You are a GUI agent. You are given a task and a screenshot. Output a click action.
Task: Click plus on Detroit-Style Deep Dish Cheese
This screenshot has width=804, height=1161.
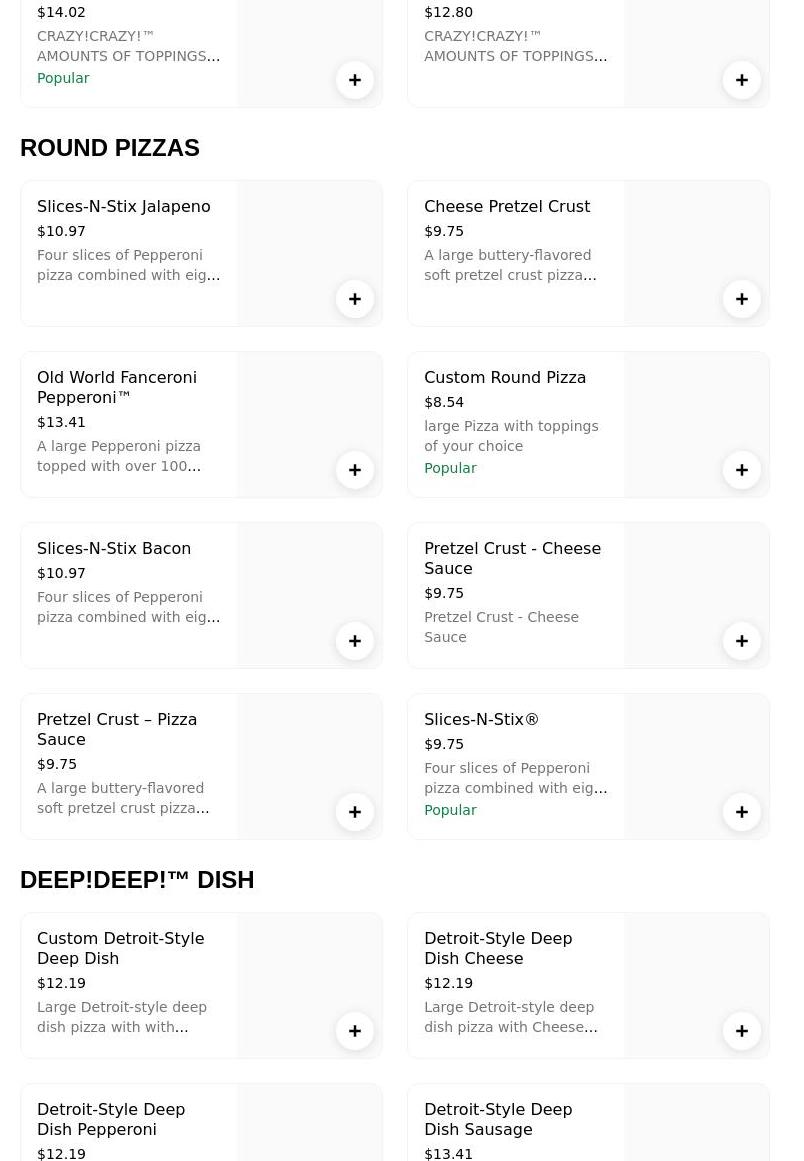[742, 1031]
